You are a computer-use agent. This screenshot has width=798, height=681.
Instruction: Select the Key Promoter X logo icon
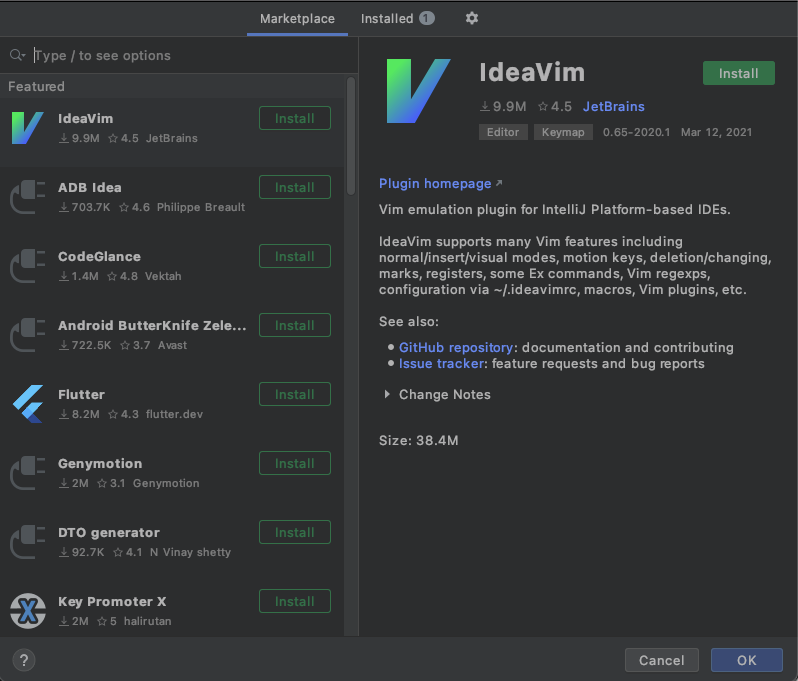coord(28,611)
